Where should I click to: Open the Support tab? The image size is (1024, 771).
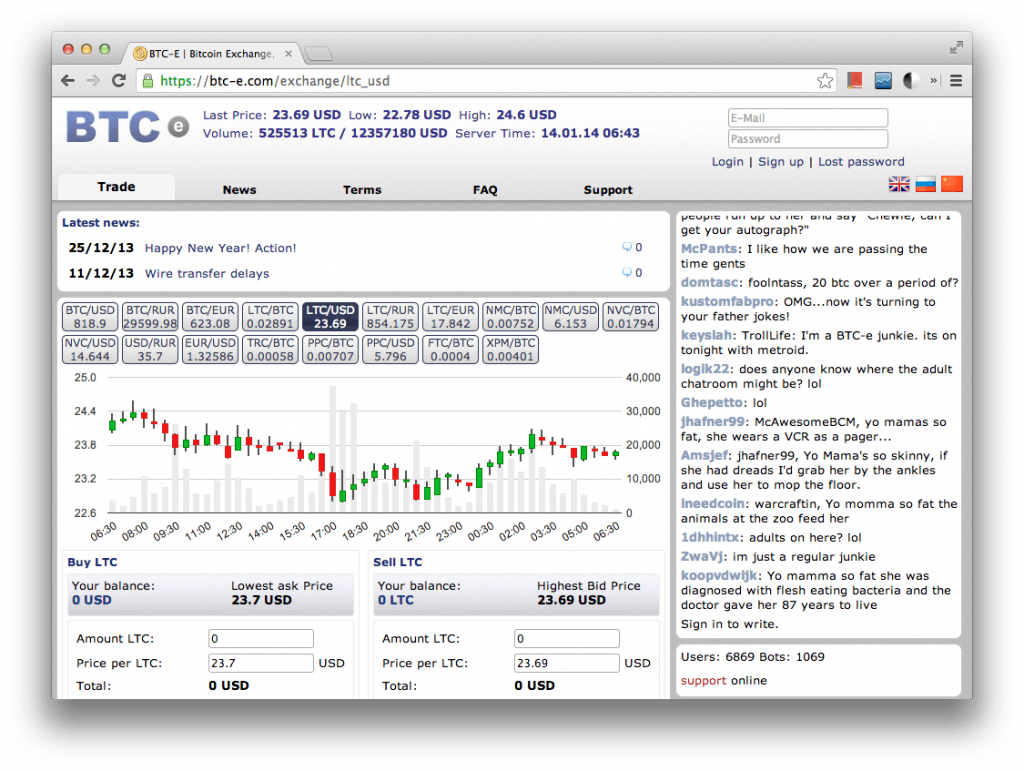pyautogui.click(x=608, y=190)
